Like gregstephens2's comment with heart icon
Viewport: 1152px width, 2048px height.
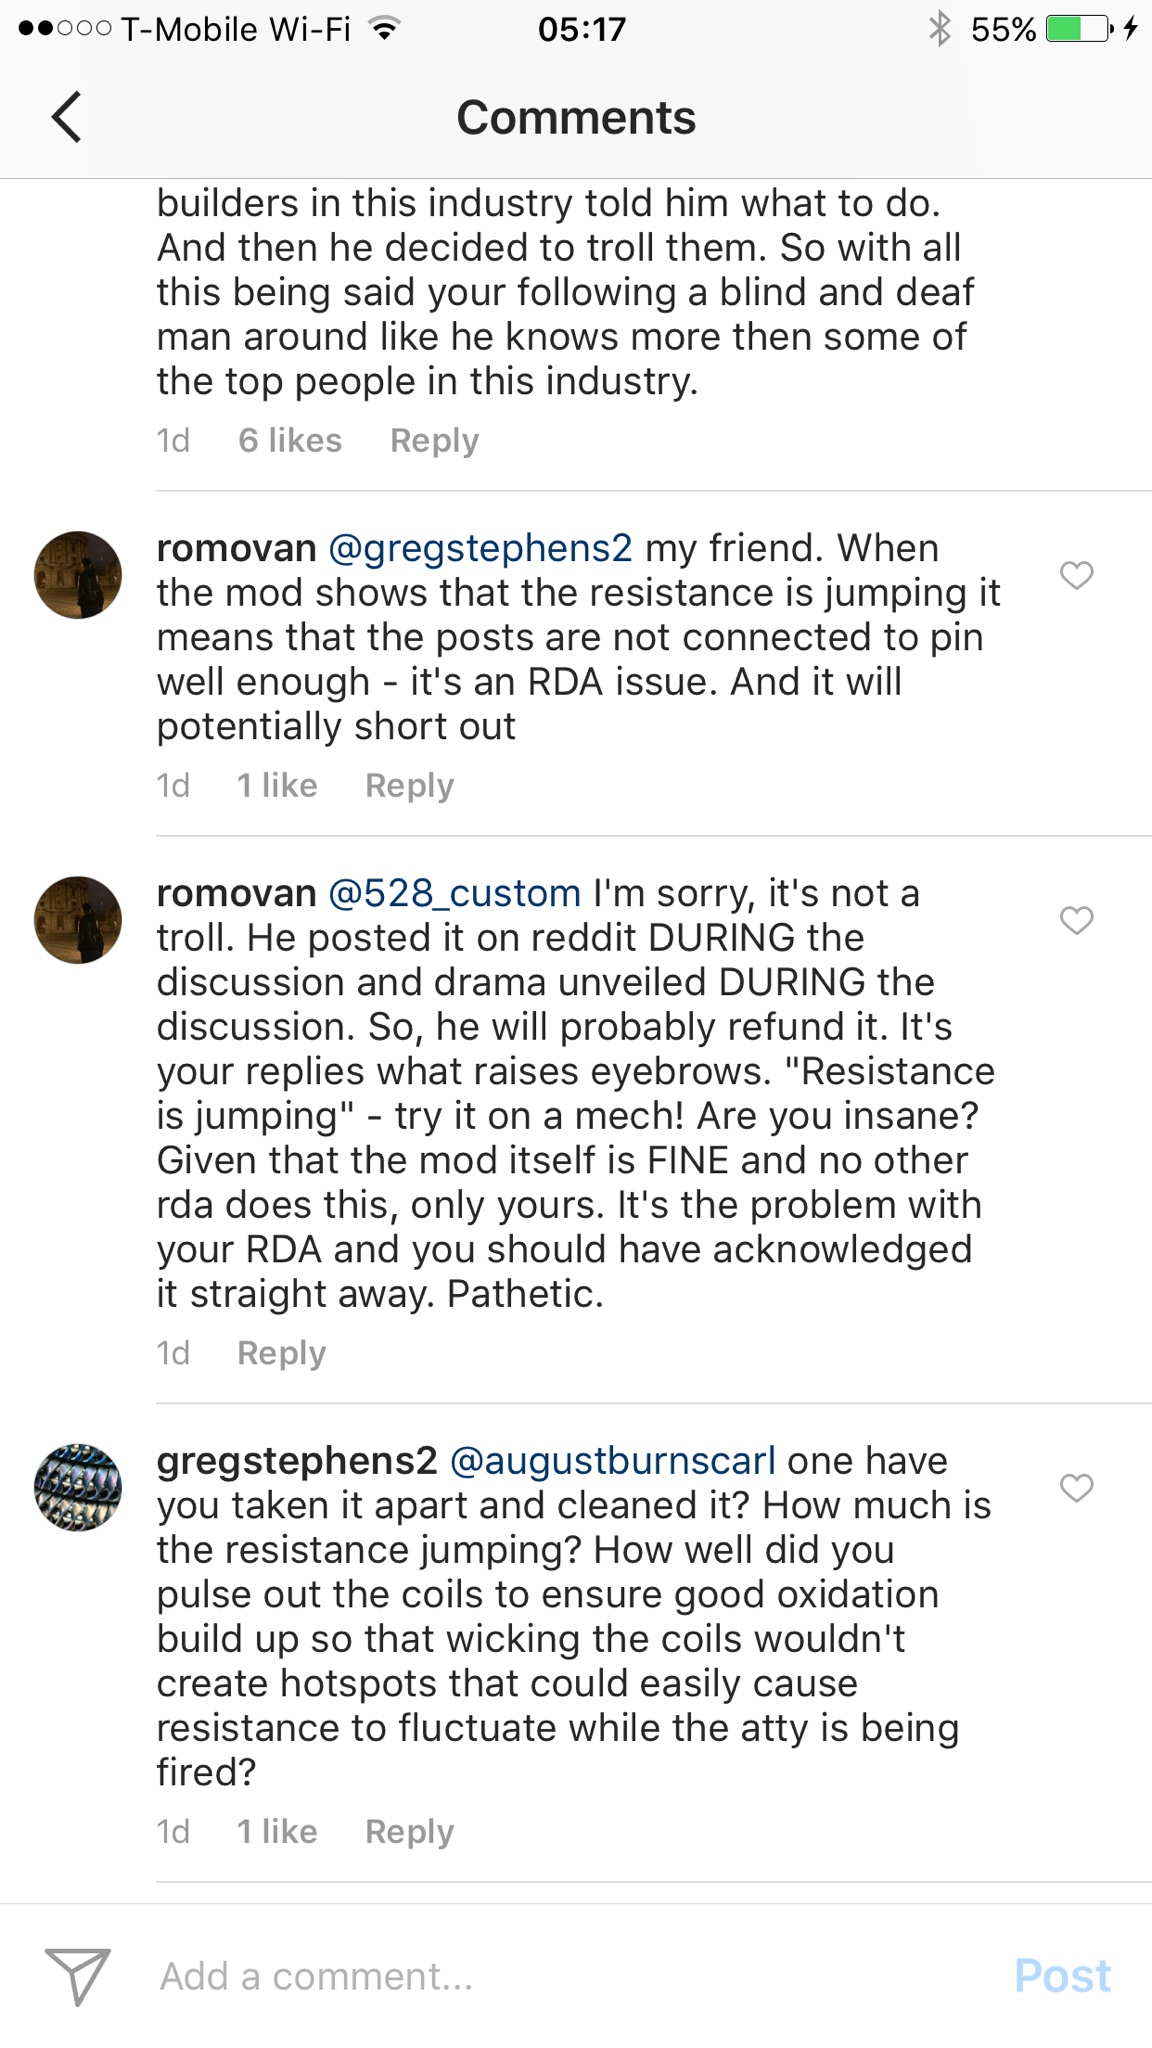pyautogui.click(x=1076, y=1488)
